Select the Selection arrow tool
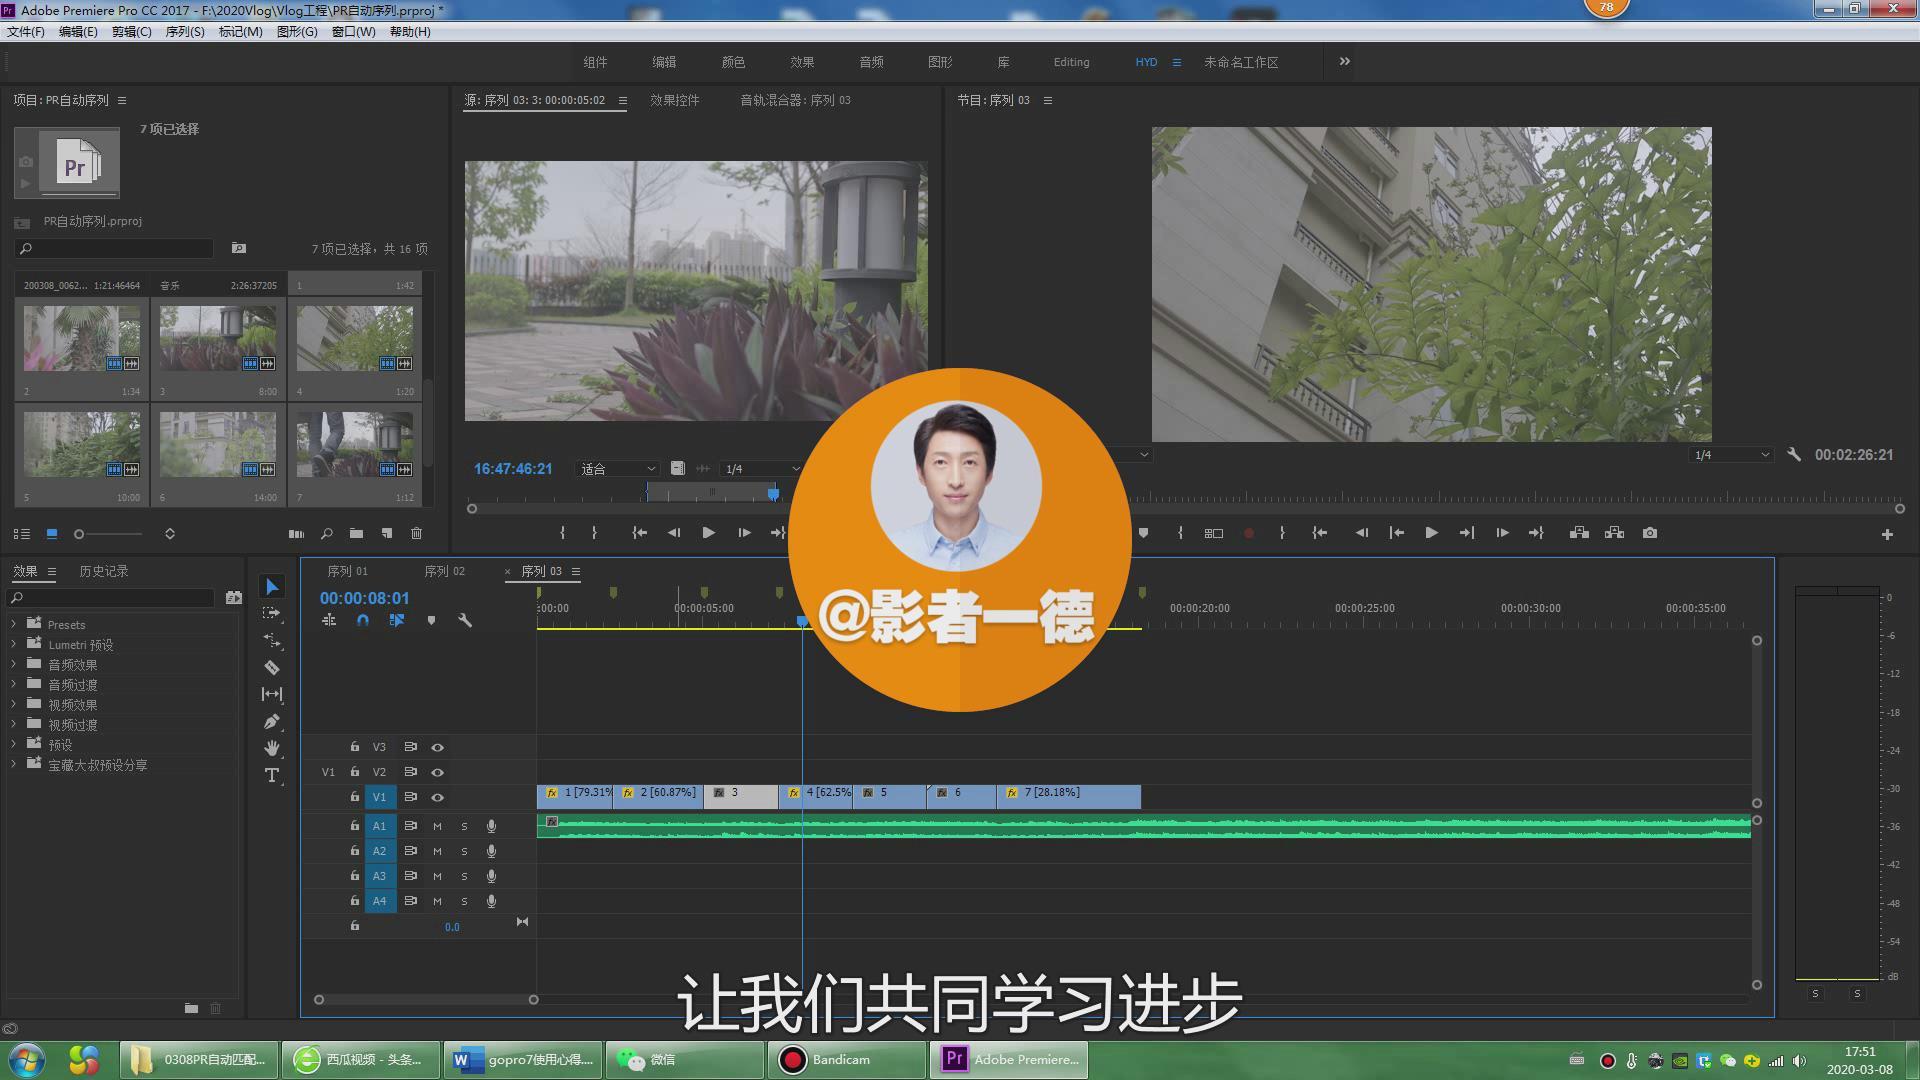 tap(272, 587)
